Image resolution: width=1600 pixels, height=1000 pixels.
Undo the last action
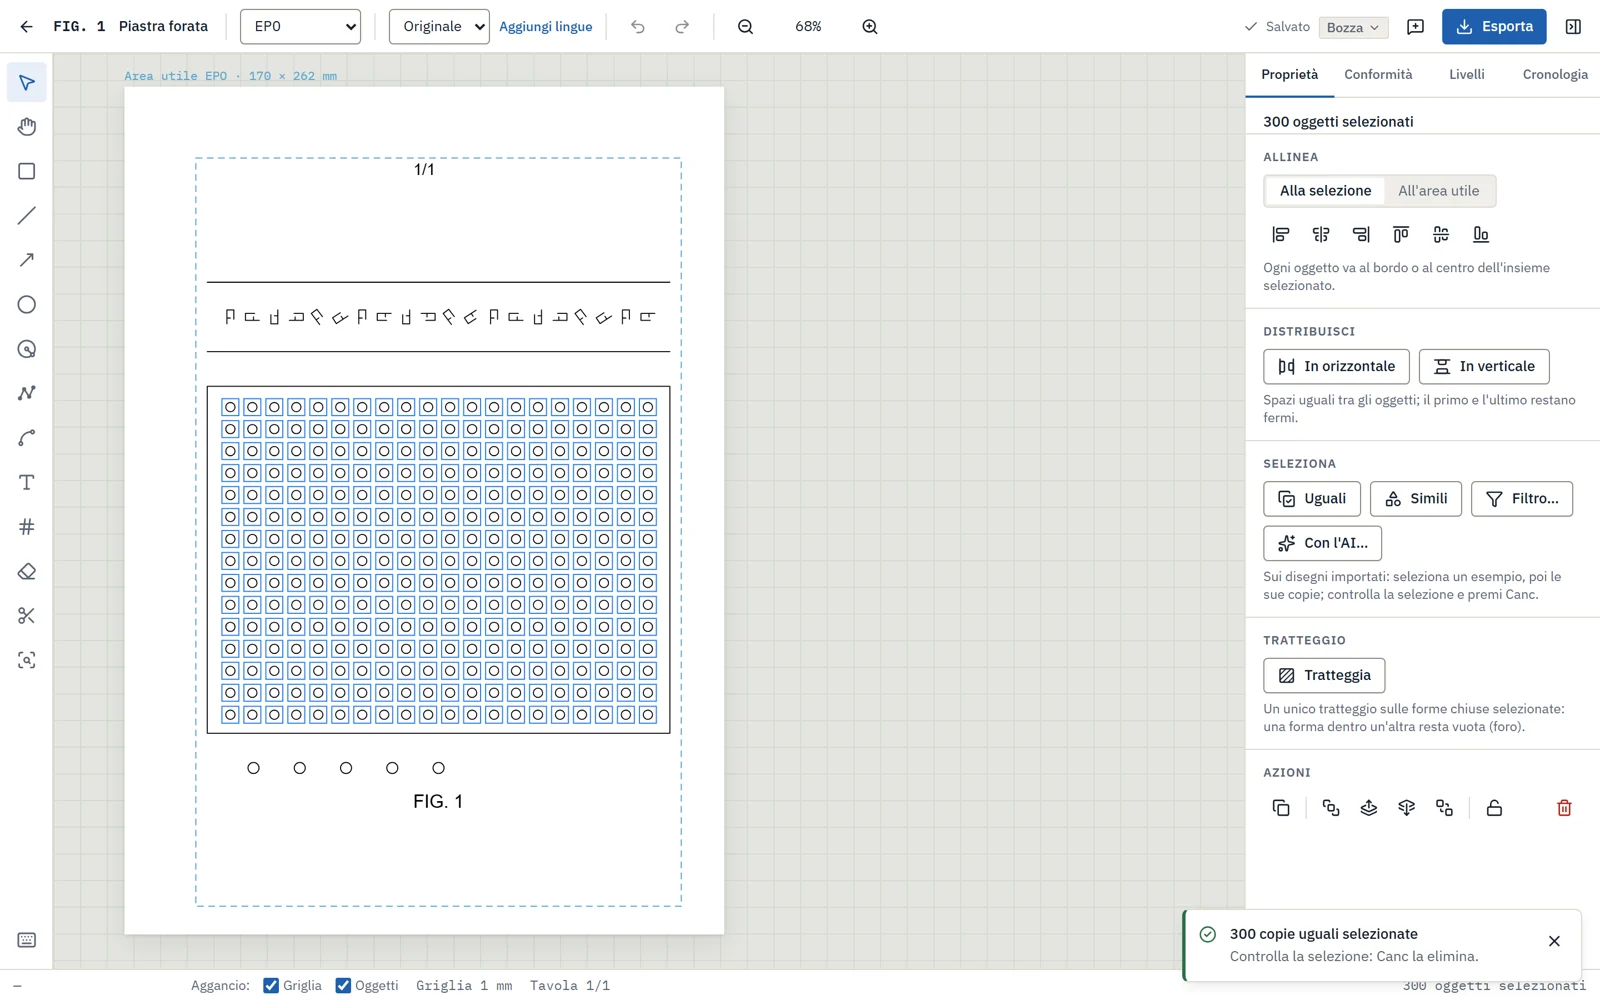pyautogui.click(x=638, y=27)
